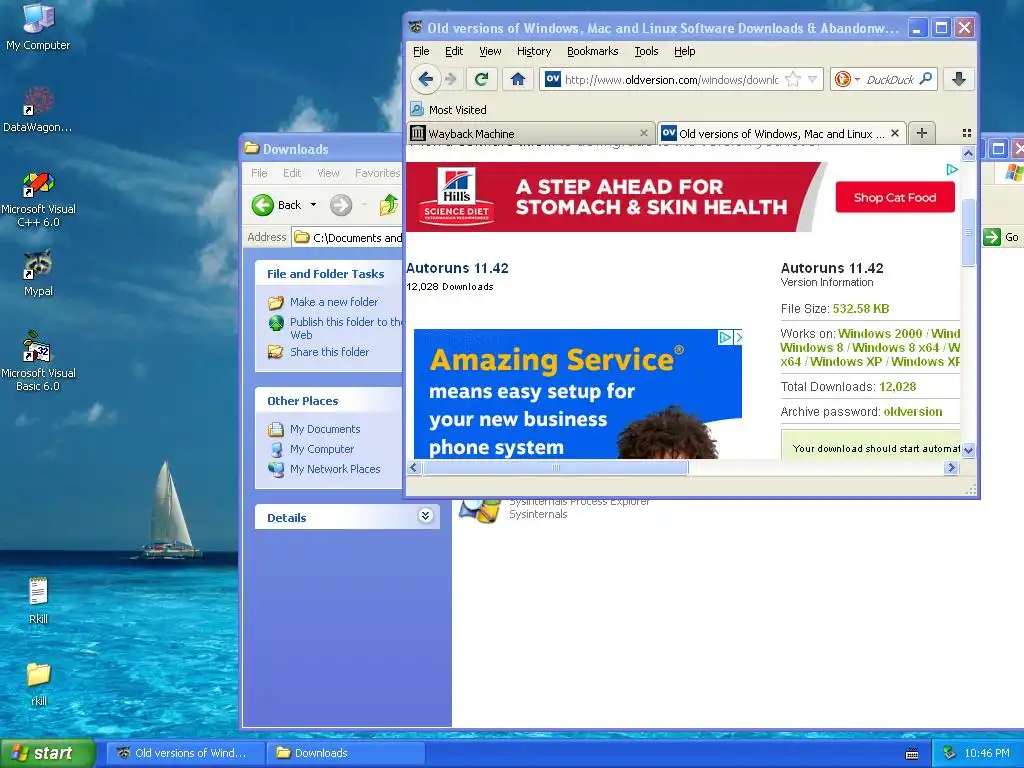Collapse the Other Places panel header
Screen dimensions: 1024x768
point(328,400)
